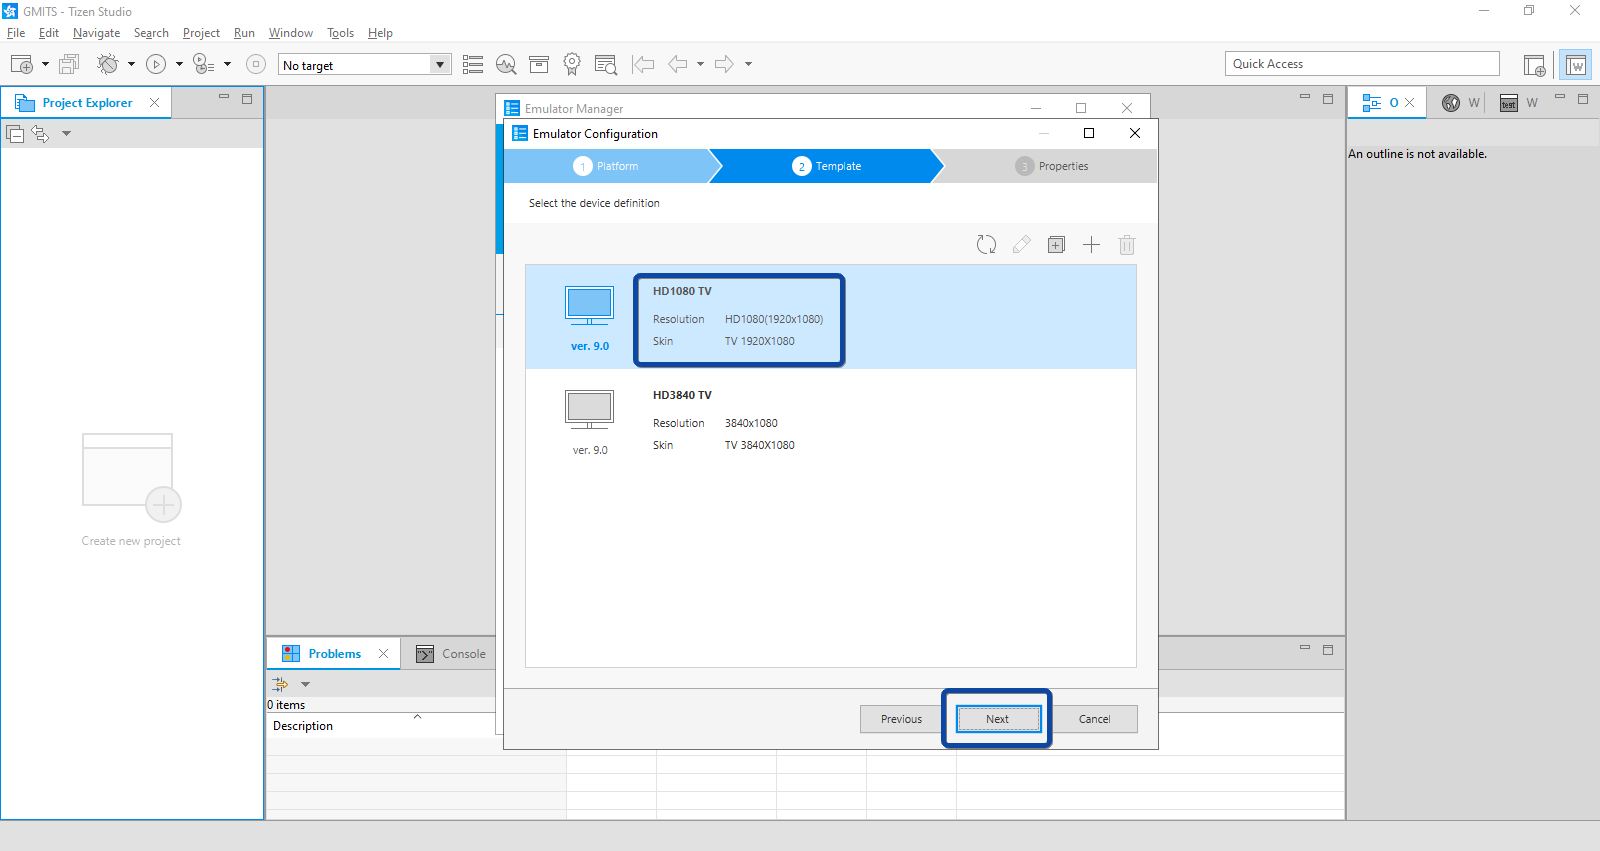Open the File menu

pos(16,33)
